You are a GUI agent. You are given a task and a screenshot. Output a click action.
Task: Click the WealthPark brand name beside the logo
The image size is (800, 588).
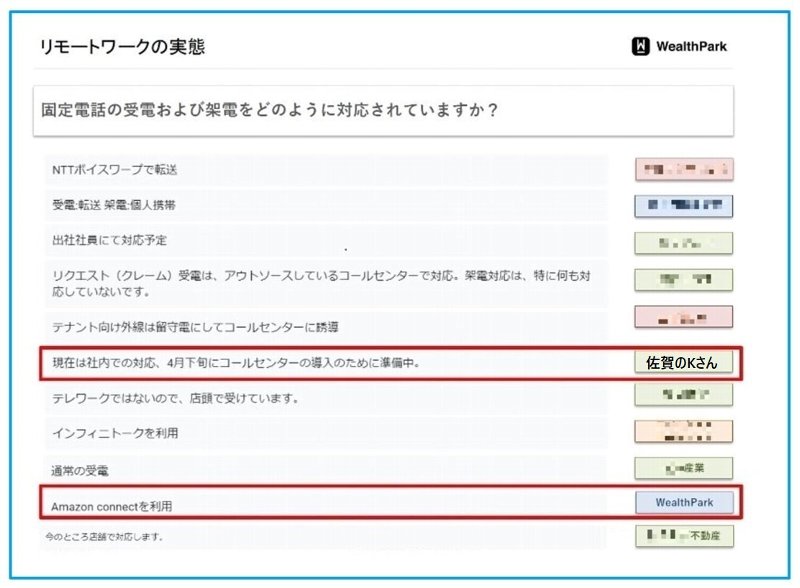(x=691, y=46)
